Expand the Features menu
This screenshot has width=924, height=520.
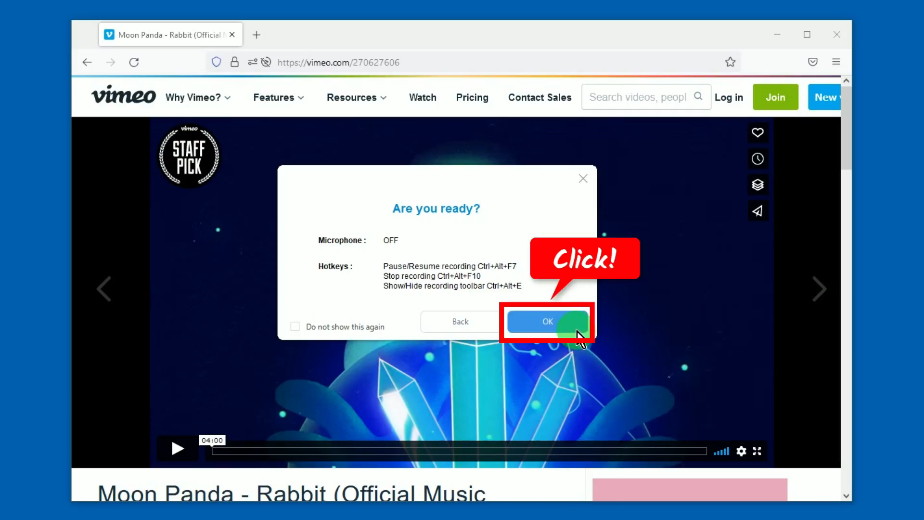click(x=279, y=97)
